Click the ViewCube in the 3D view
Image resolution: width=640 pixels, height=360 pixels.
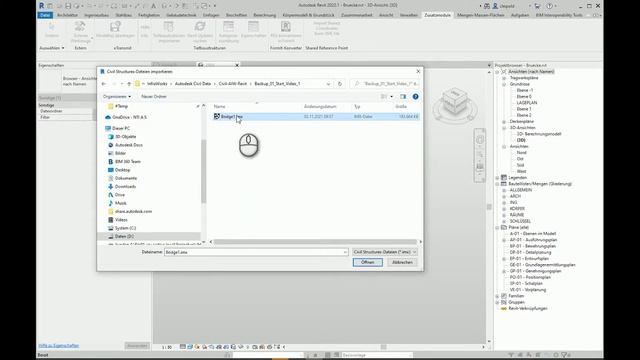point(455,102)
